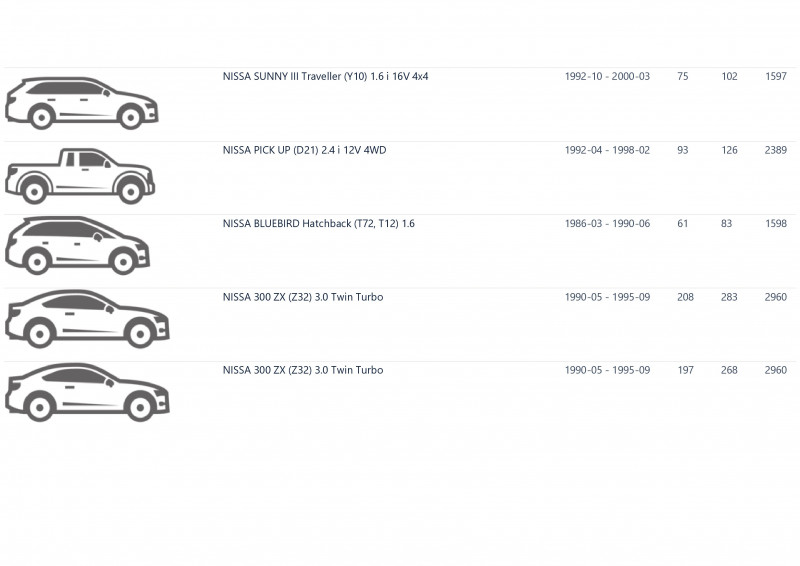Click the 268 hp 300 ZX coupe icon
The image size is (800, 566).
(x=87, y=392)
